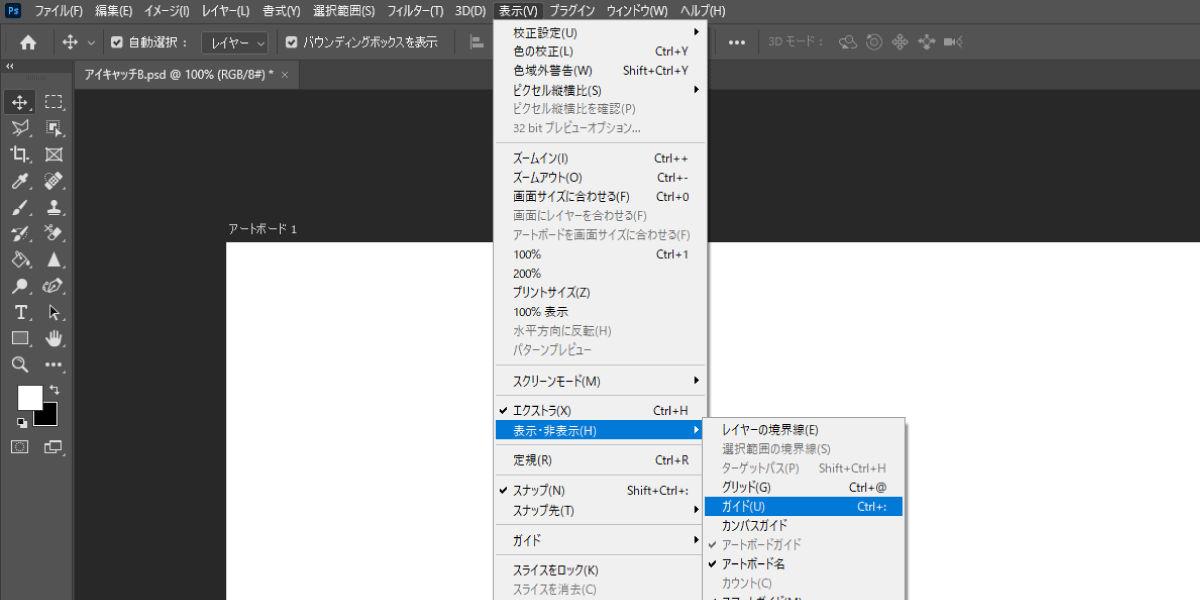
Task: Select the Paint Bucket tool
Action: click(x=20, y=260)
